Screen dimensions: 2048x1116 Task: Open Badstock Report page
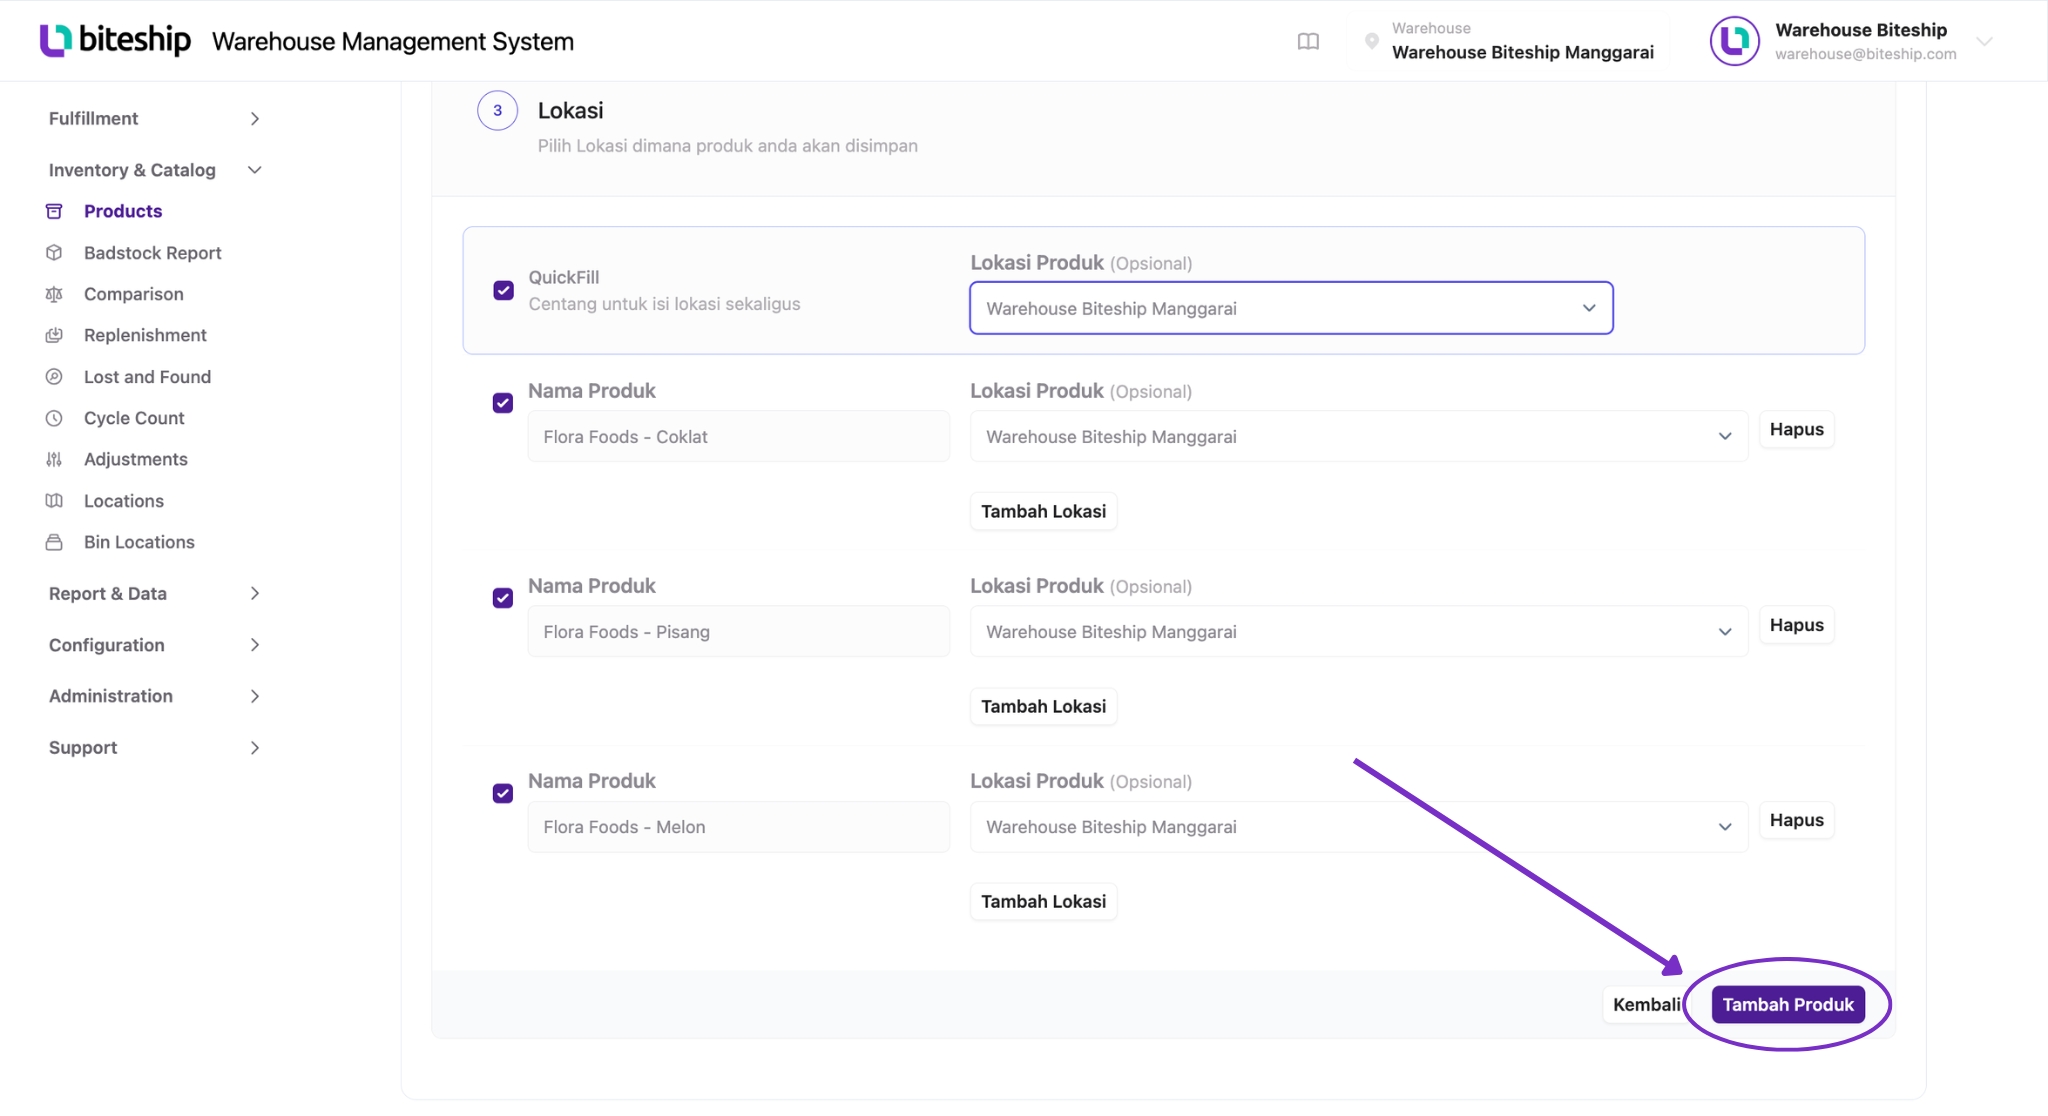(x=153, y=253)
